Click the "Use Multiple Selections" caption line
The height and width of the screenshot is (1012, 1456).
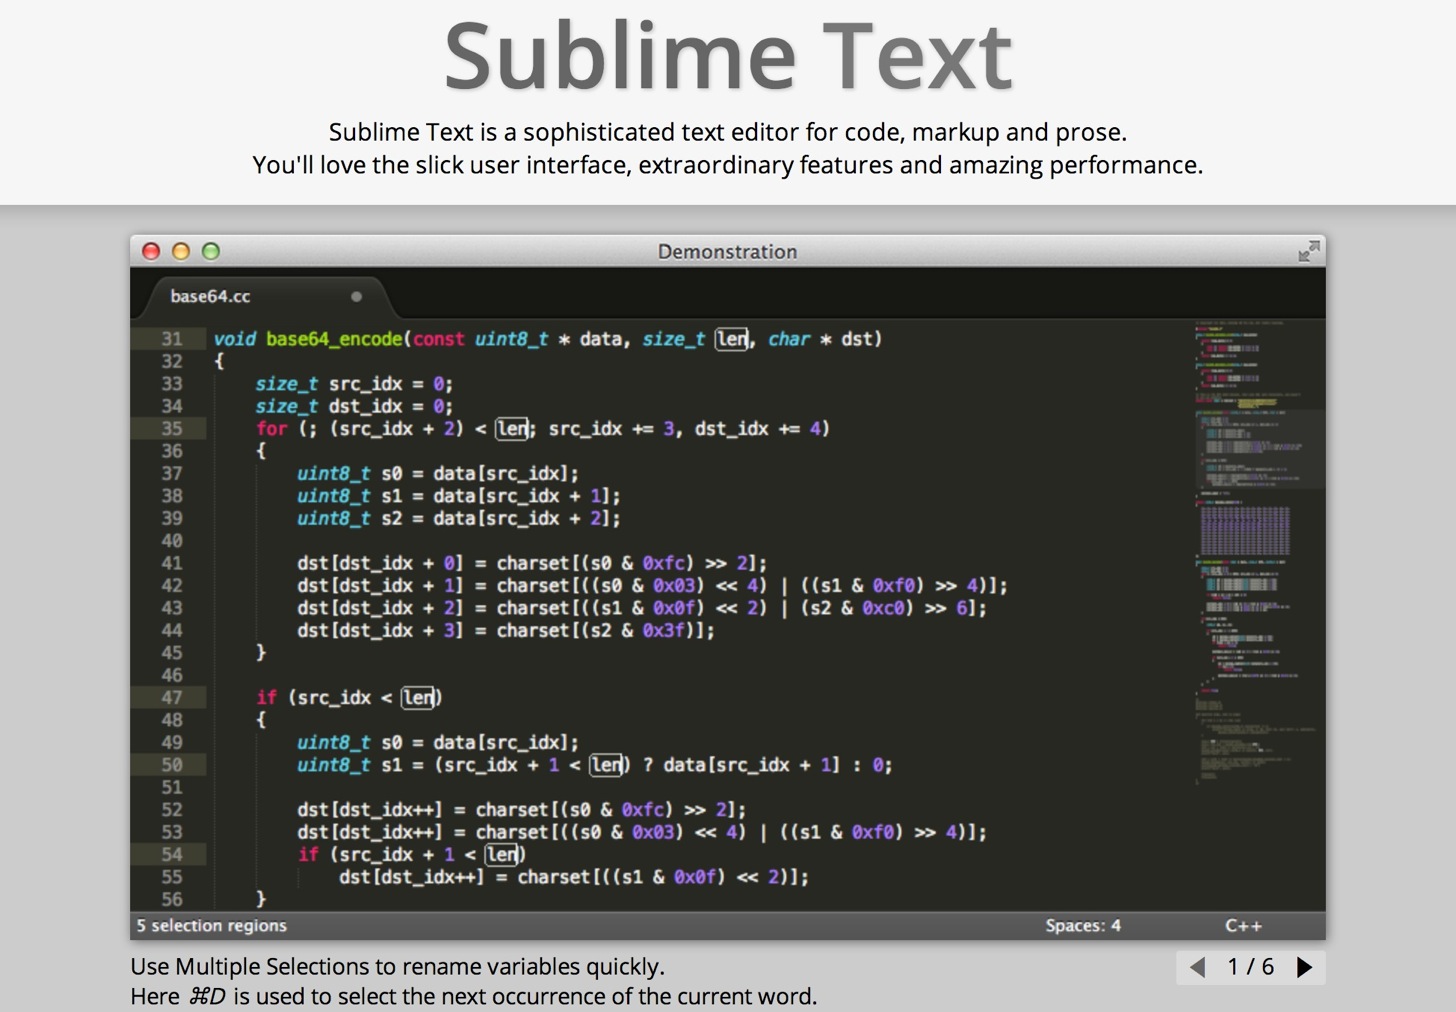[x=397, y=967]
